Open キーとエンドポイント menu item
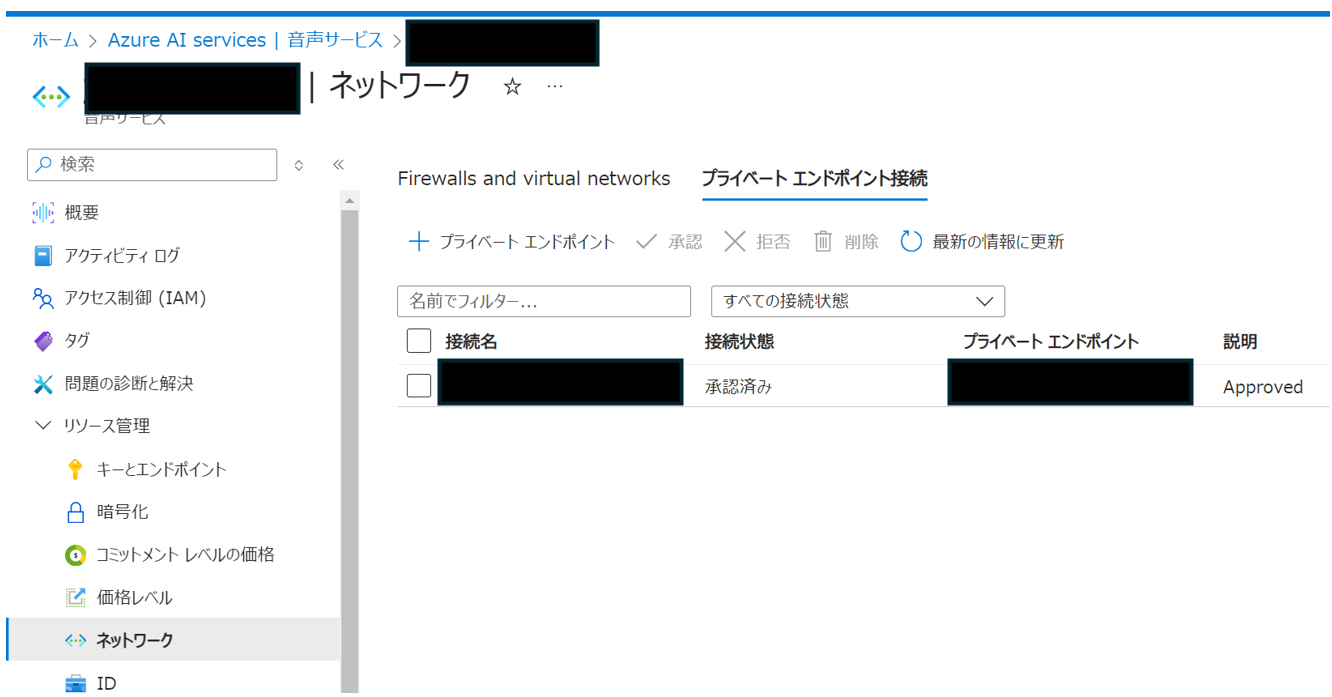Image resolution: width=1332 pixels, height=697 pixels. [x=162, y=469]
